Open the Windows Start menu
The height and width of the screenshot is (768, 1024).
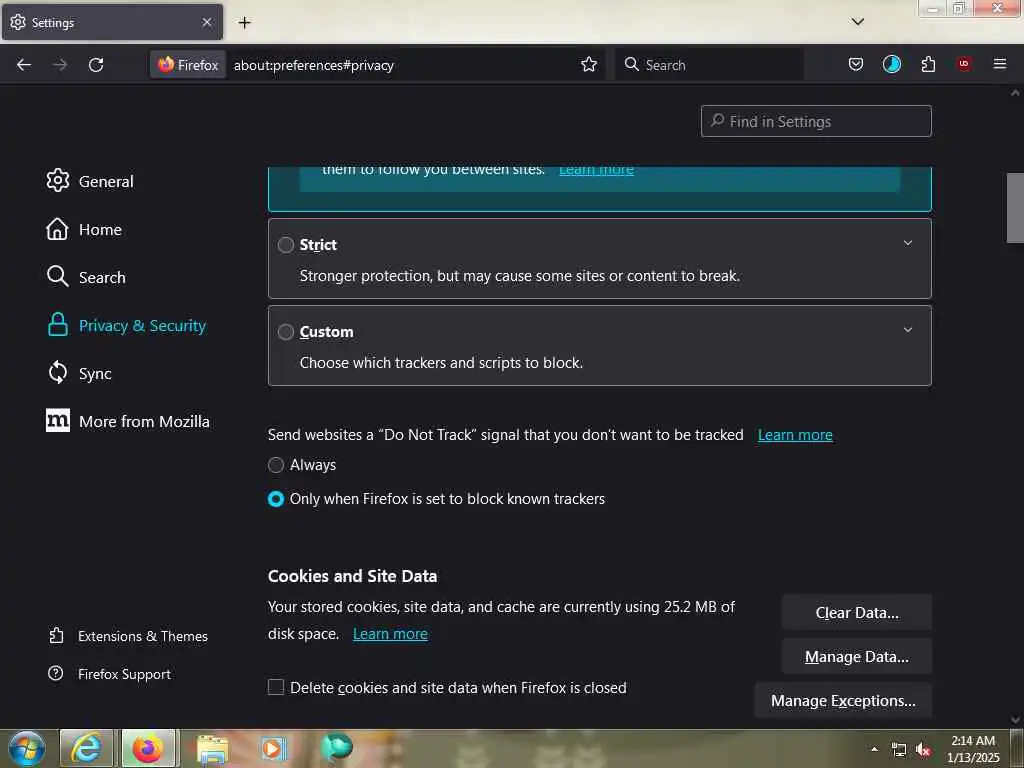click(x=26, y=748)
